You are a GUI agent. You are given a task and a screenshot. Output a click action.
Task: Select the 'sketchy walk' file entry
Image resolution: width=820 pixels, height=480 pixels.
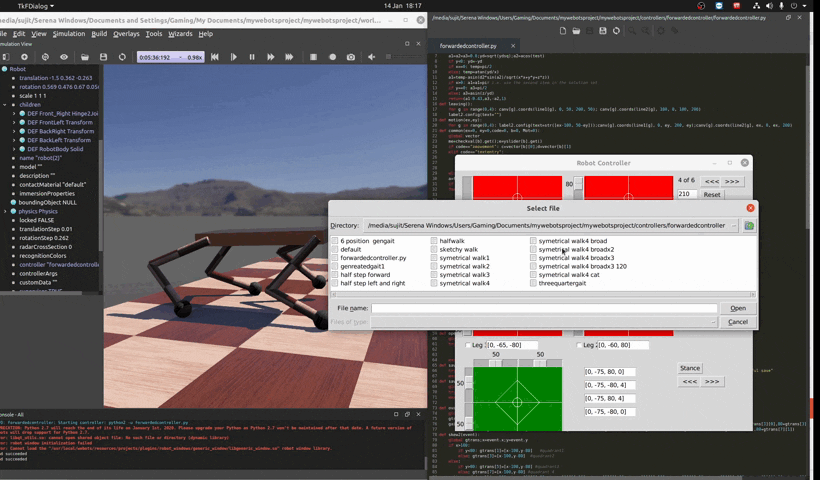click(459, 249)
